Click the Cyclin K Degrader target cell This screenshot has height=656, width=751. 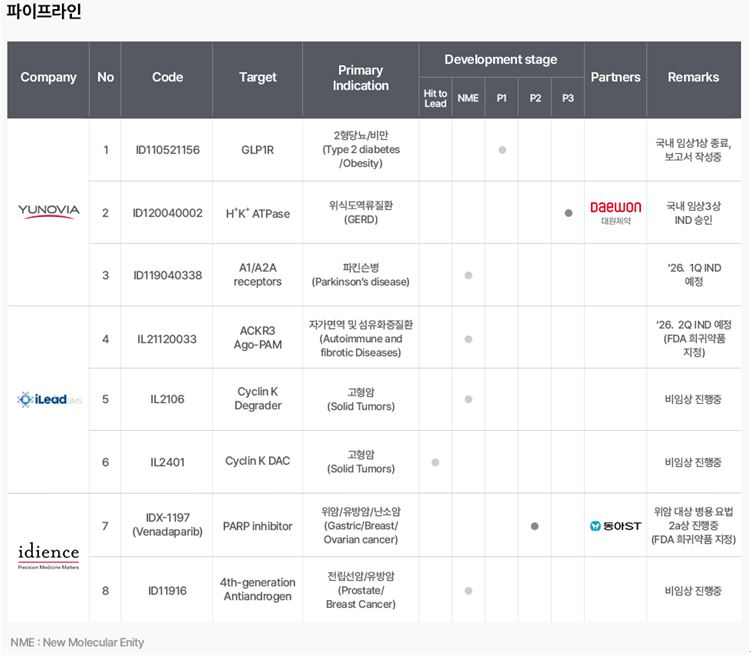coord(258,399)
